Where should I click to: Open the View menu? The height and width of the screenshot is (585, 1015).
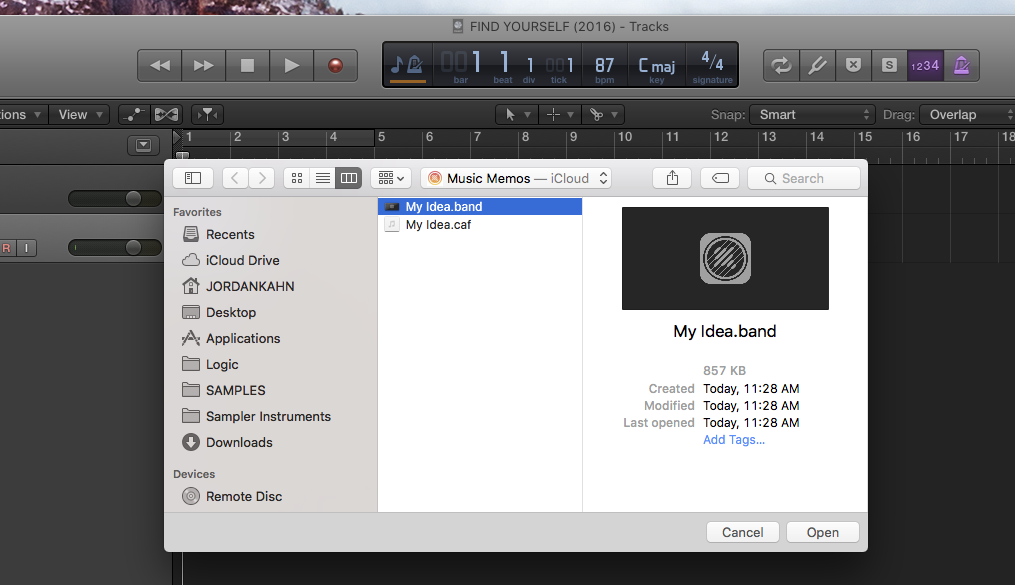click(79, 115)
